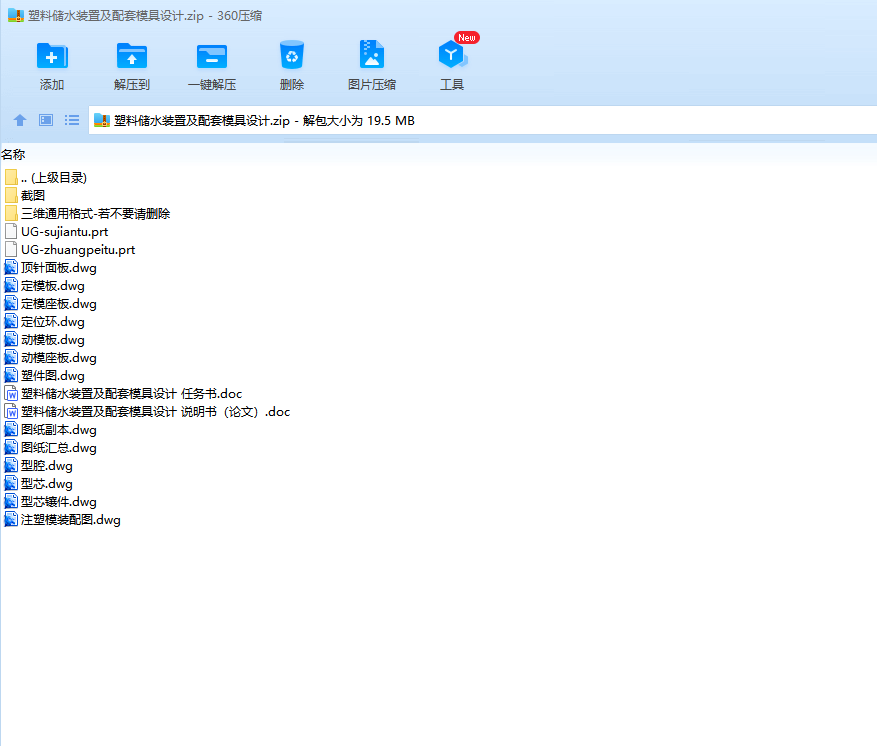Switch to the thumbnail view icon
The image size is (877, 746).
[x=46, y=120]
